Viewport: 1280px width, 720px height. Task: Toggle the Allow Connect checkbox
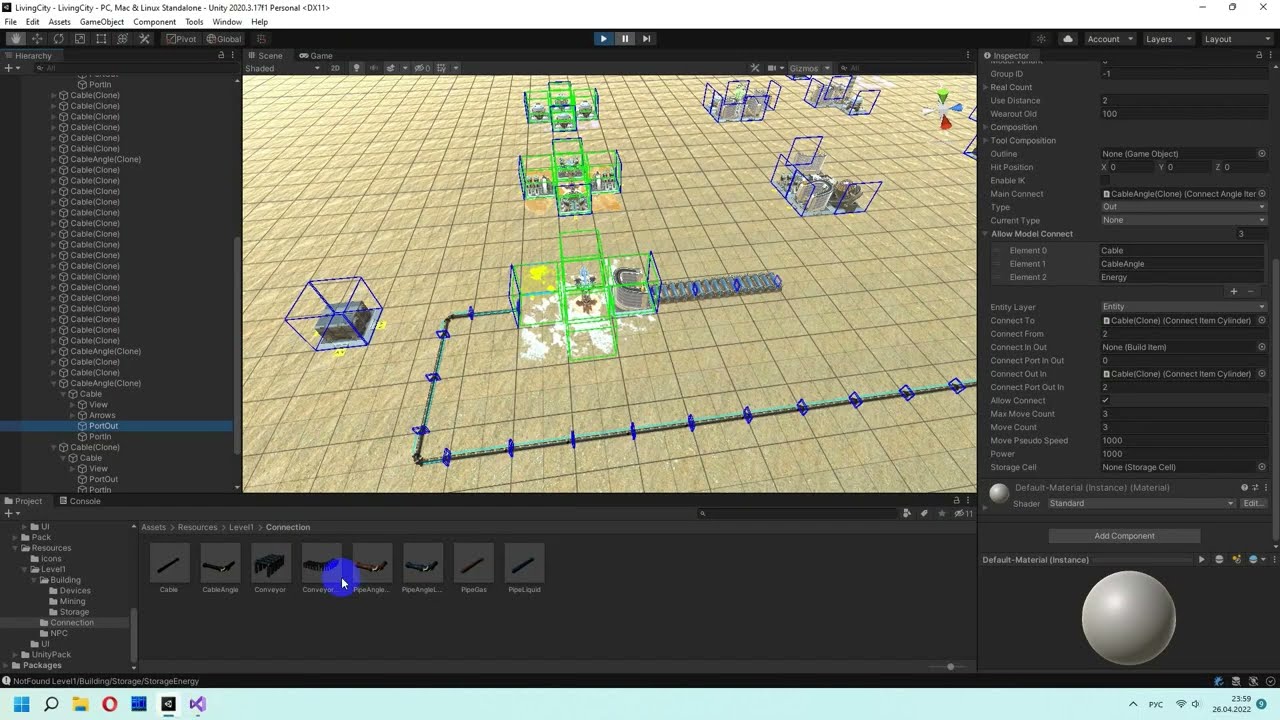[1105, 400]
